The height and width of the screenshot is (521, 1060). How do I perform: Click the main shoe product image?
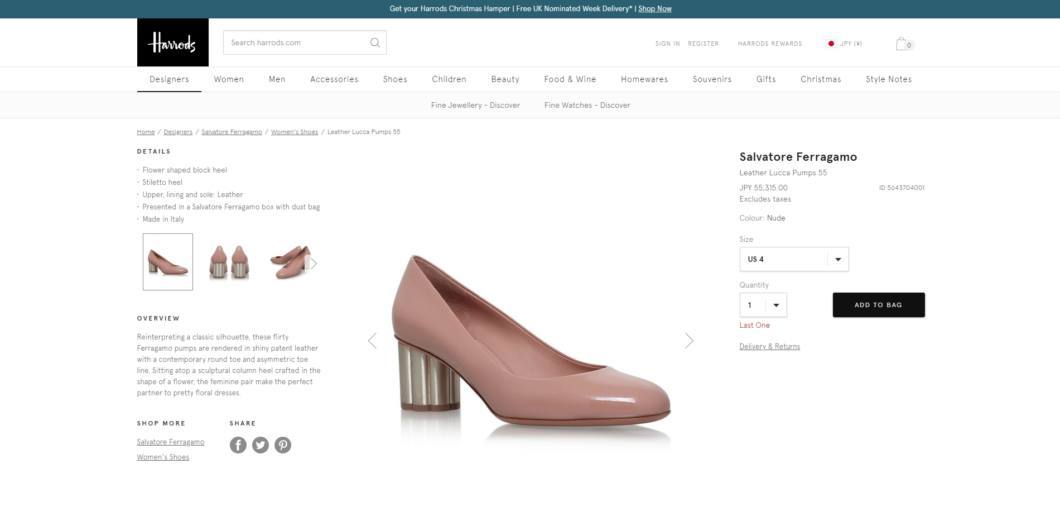click(x=531, y=341)
